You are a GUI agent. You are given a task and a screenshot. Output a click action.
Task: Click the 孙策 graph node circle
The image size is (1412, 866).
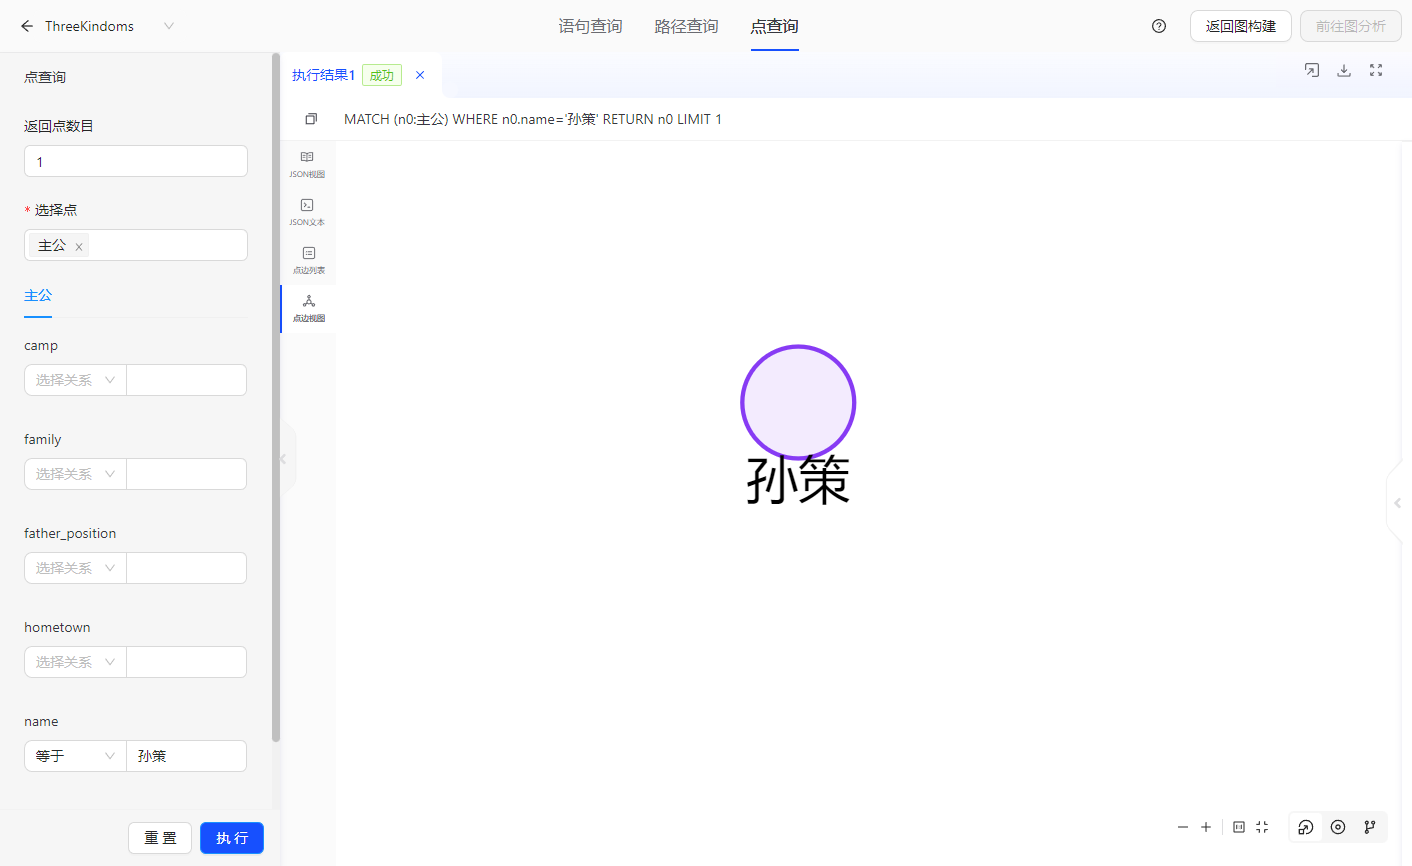[798, 402]
